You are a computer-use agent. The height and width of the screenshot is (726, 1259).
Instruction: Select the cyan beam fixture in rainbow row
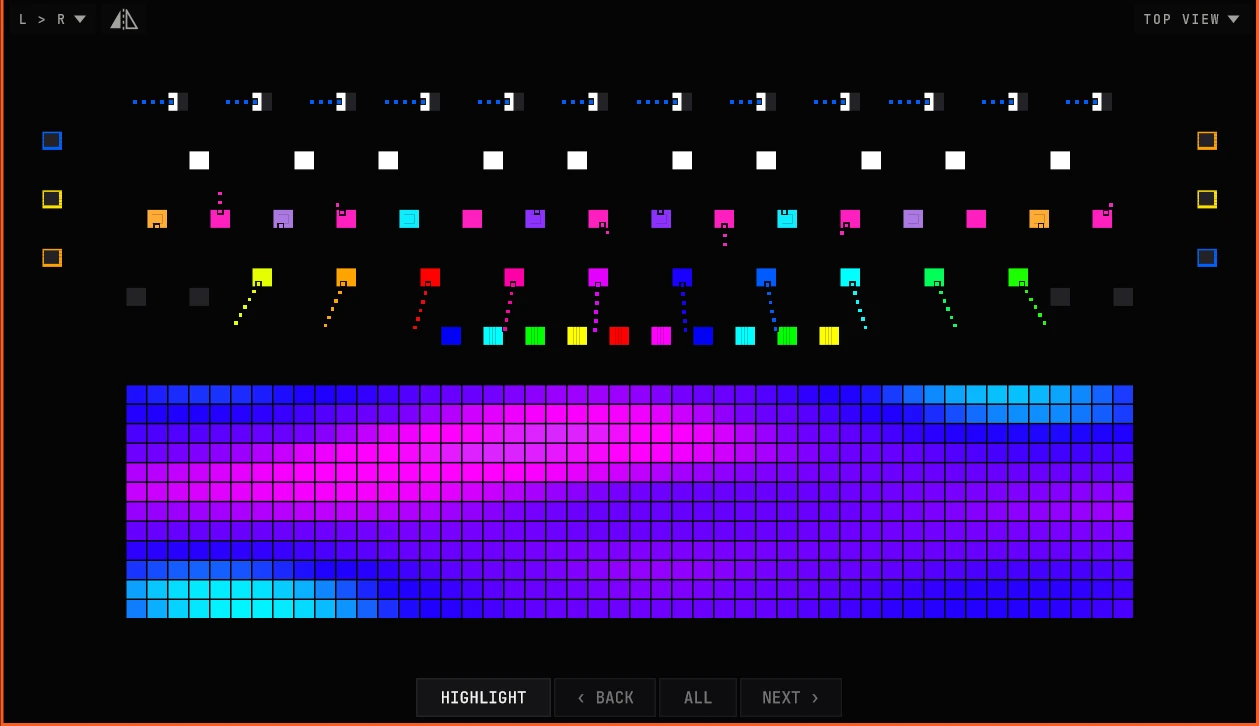tap(850, 277)
